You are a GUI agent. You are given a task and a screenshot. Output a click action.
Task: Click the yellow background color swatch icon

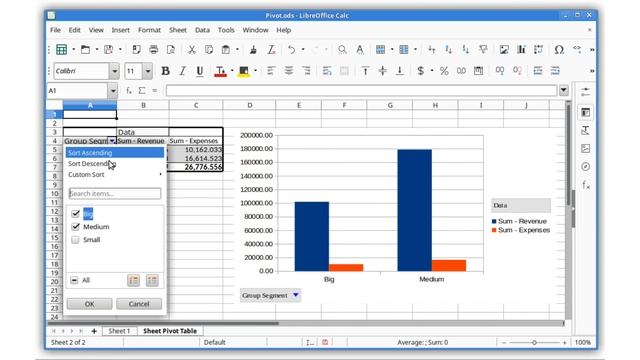click(244, 71)
